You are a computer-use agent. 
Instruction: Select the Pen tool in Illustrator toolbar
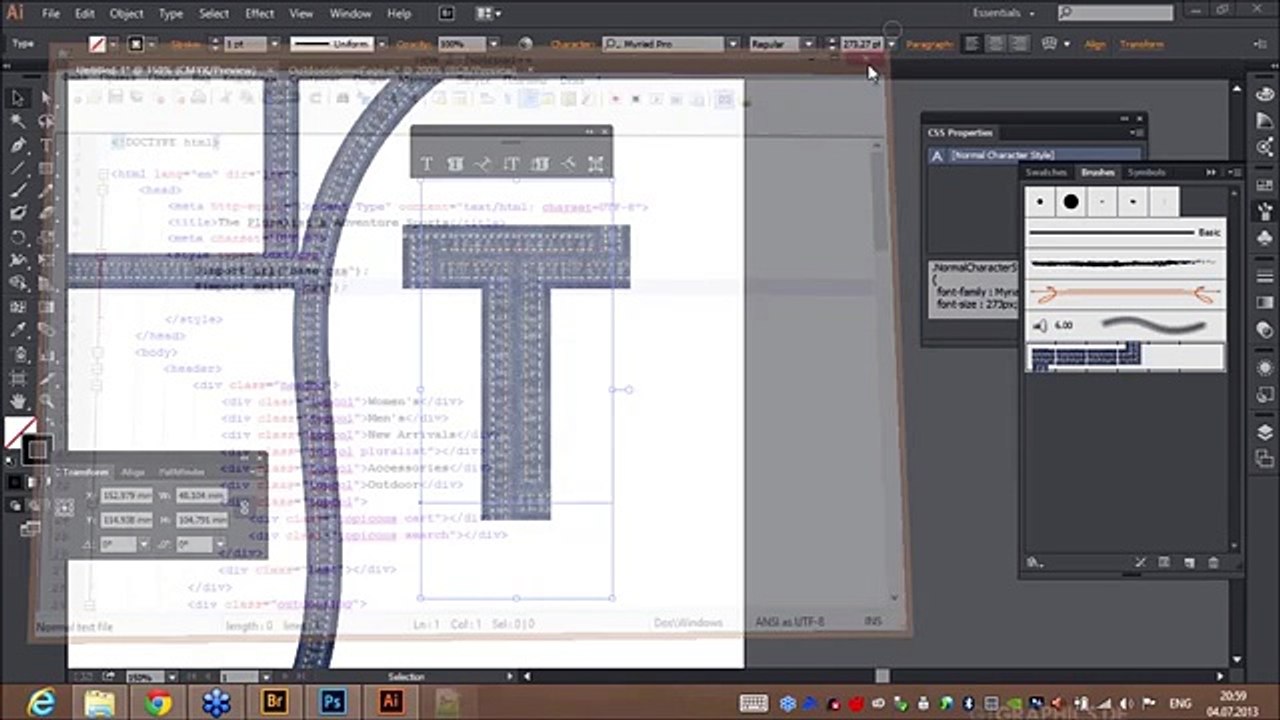pos(18,145)
